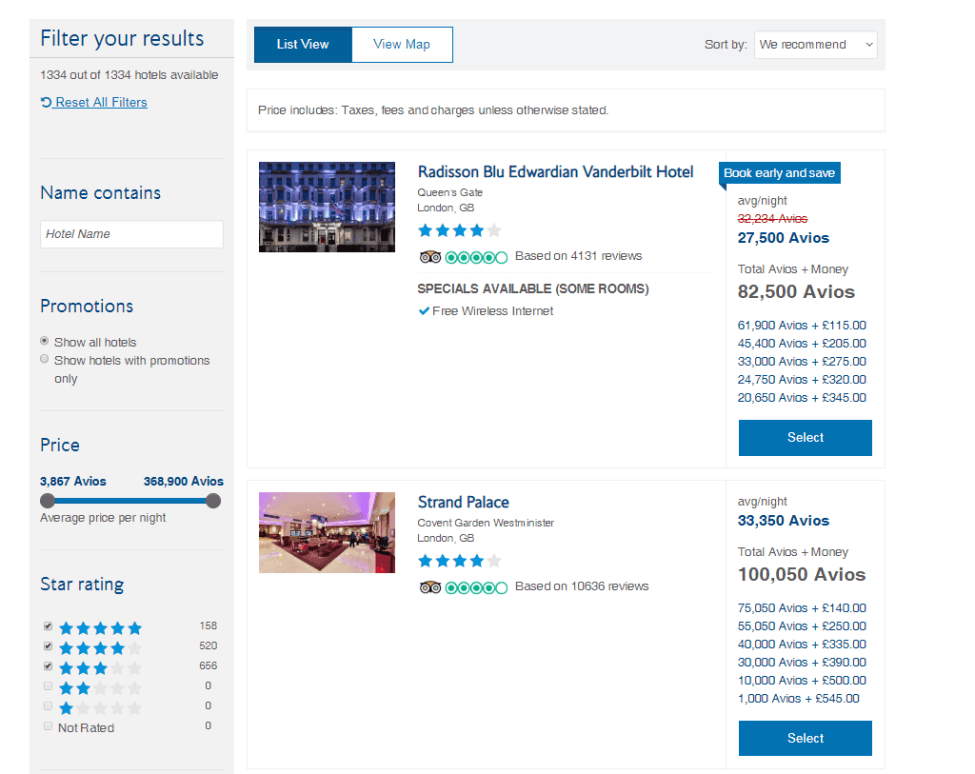Screen dimensions: 975x774
Task: Click the maximum price slider handle
Action: tap(213, 500)
